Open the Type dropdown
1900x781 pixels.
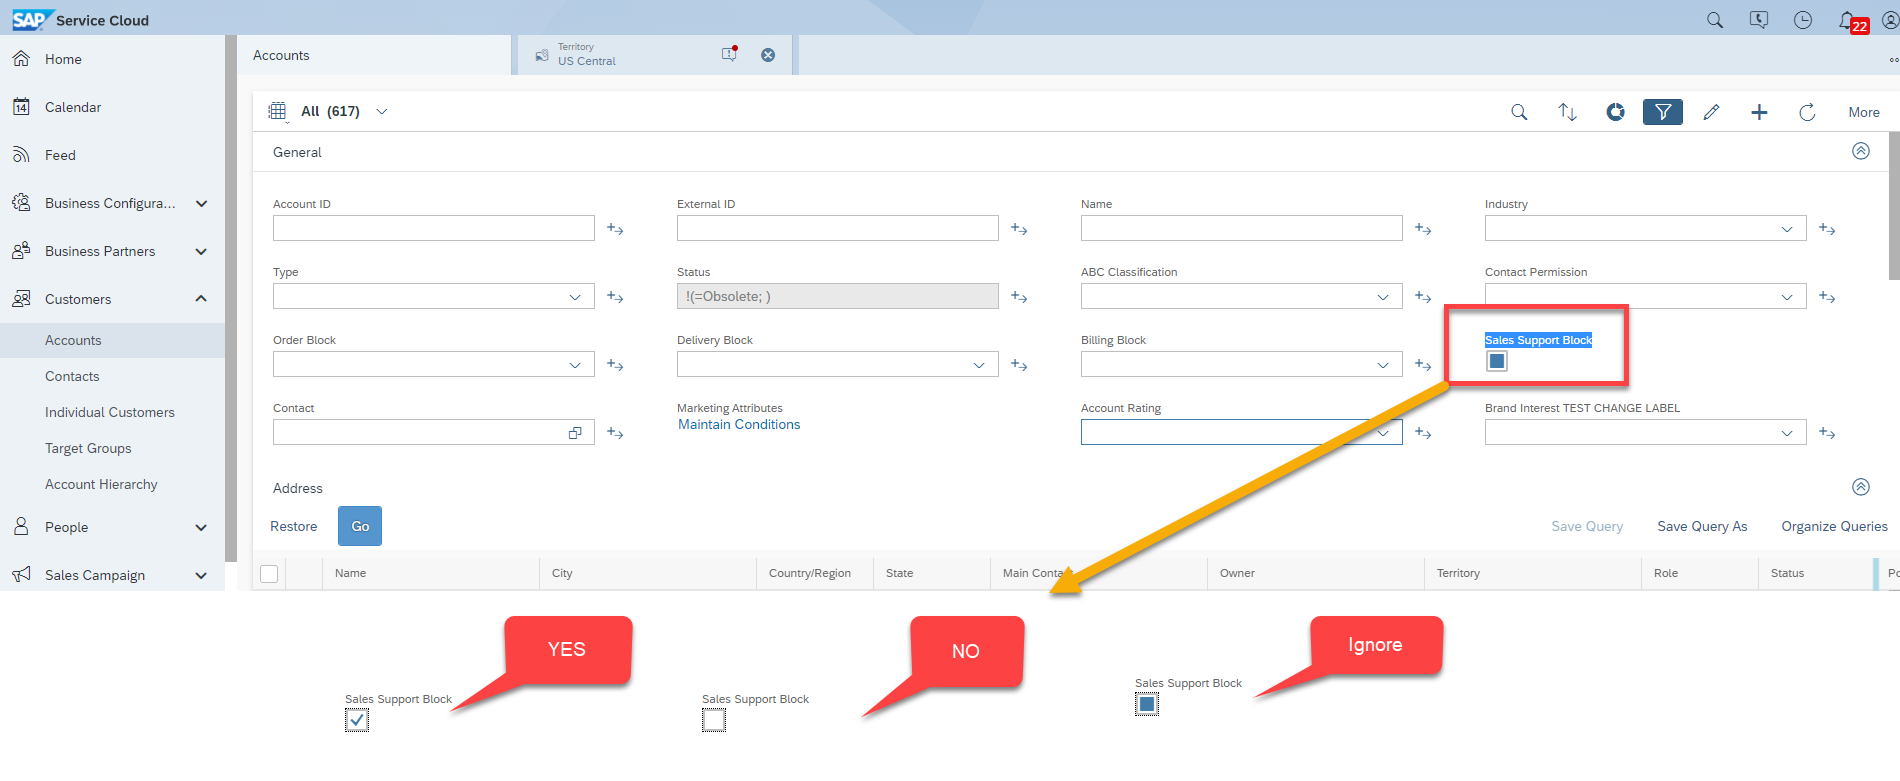coord(575,297)
